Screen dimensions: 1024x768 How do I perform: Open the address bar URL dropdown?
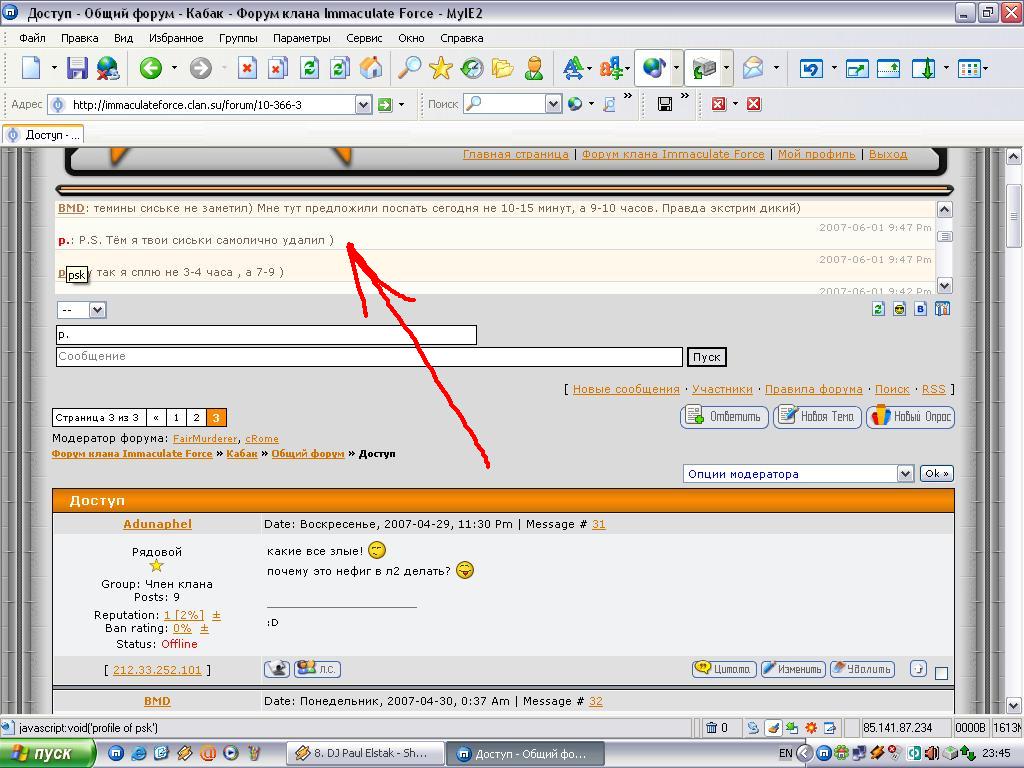coord(363,104)
